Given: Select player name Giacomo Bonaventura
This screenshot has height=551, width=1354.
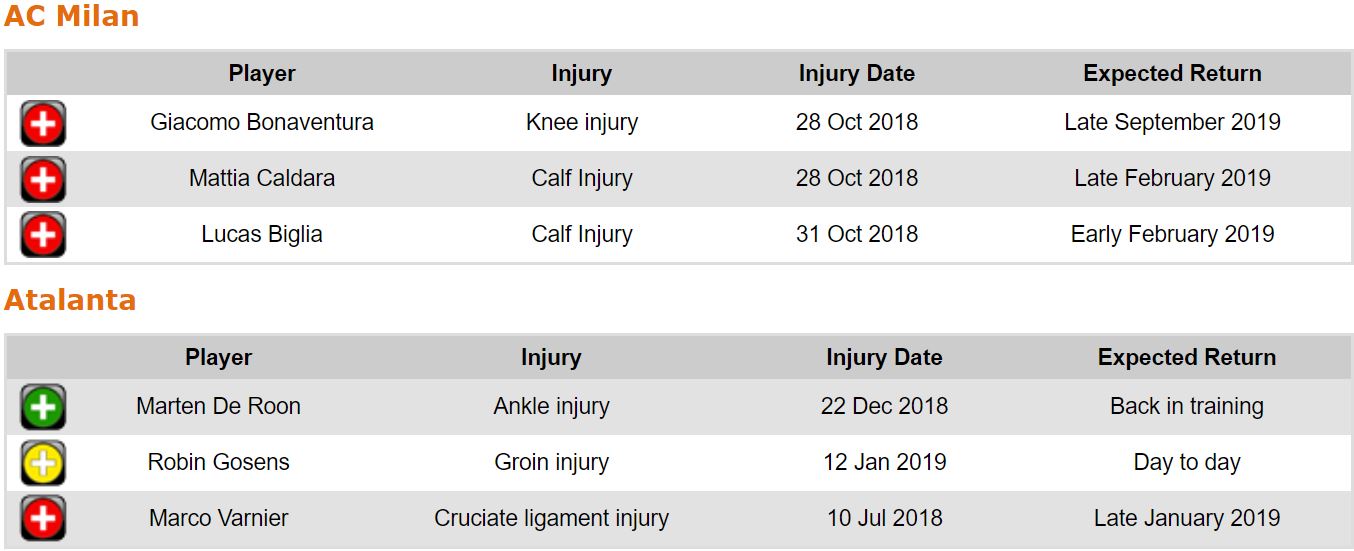Looking at the screenshot, I should pyautogui.click(x=262, y=122).
